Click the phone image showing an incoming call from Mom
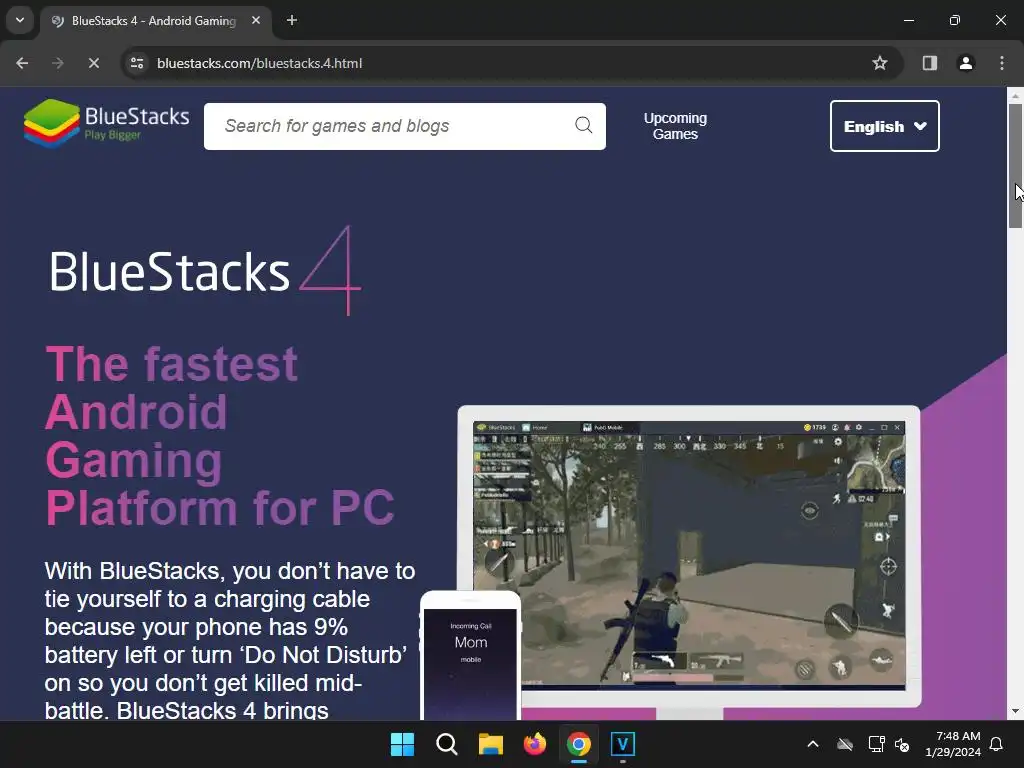Screen dimensions: 1024x768 (x=470, y=656)
